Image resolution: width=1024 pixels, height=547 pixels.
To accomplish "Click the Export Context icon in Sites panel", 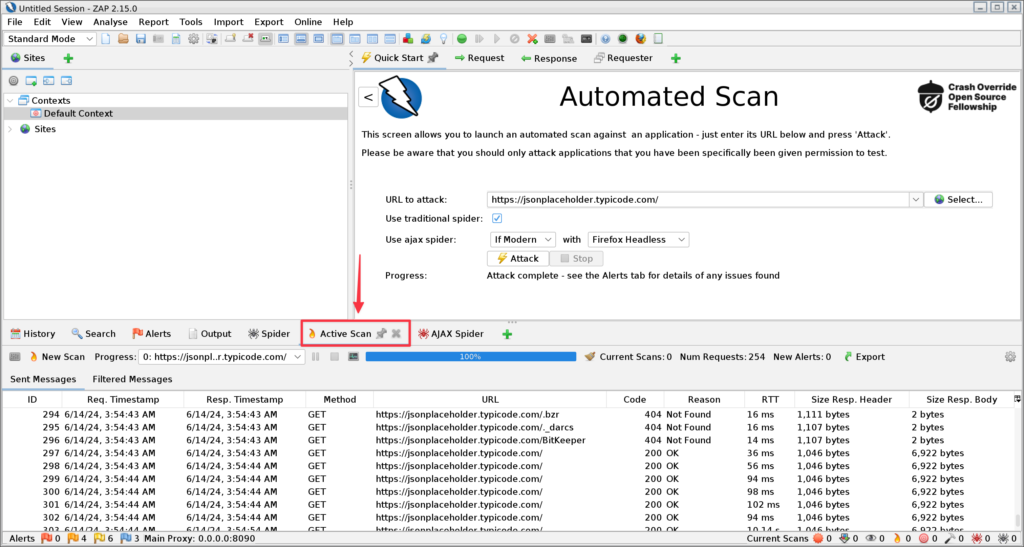I will click(66, 81).
